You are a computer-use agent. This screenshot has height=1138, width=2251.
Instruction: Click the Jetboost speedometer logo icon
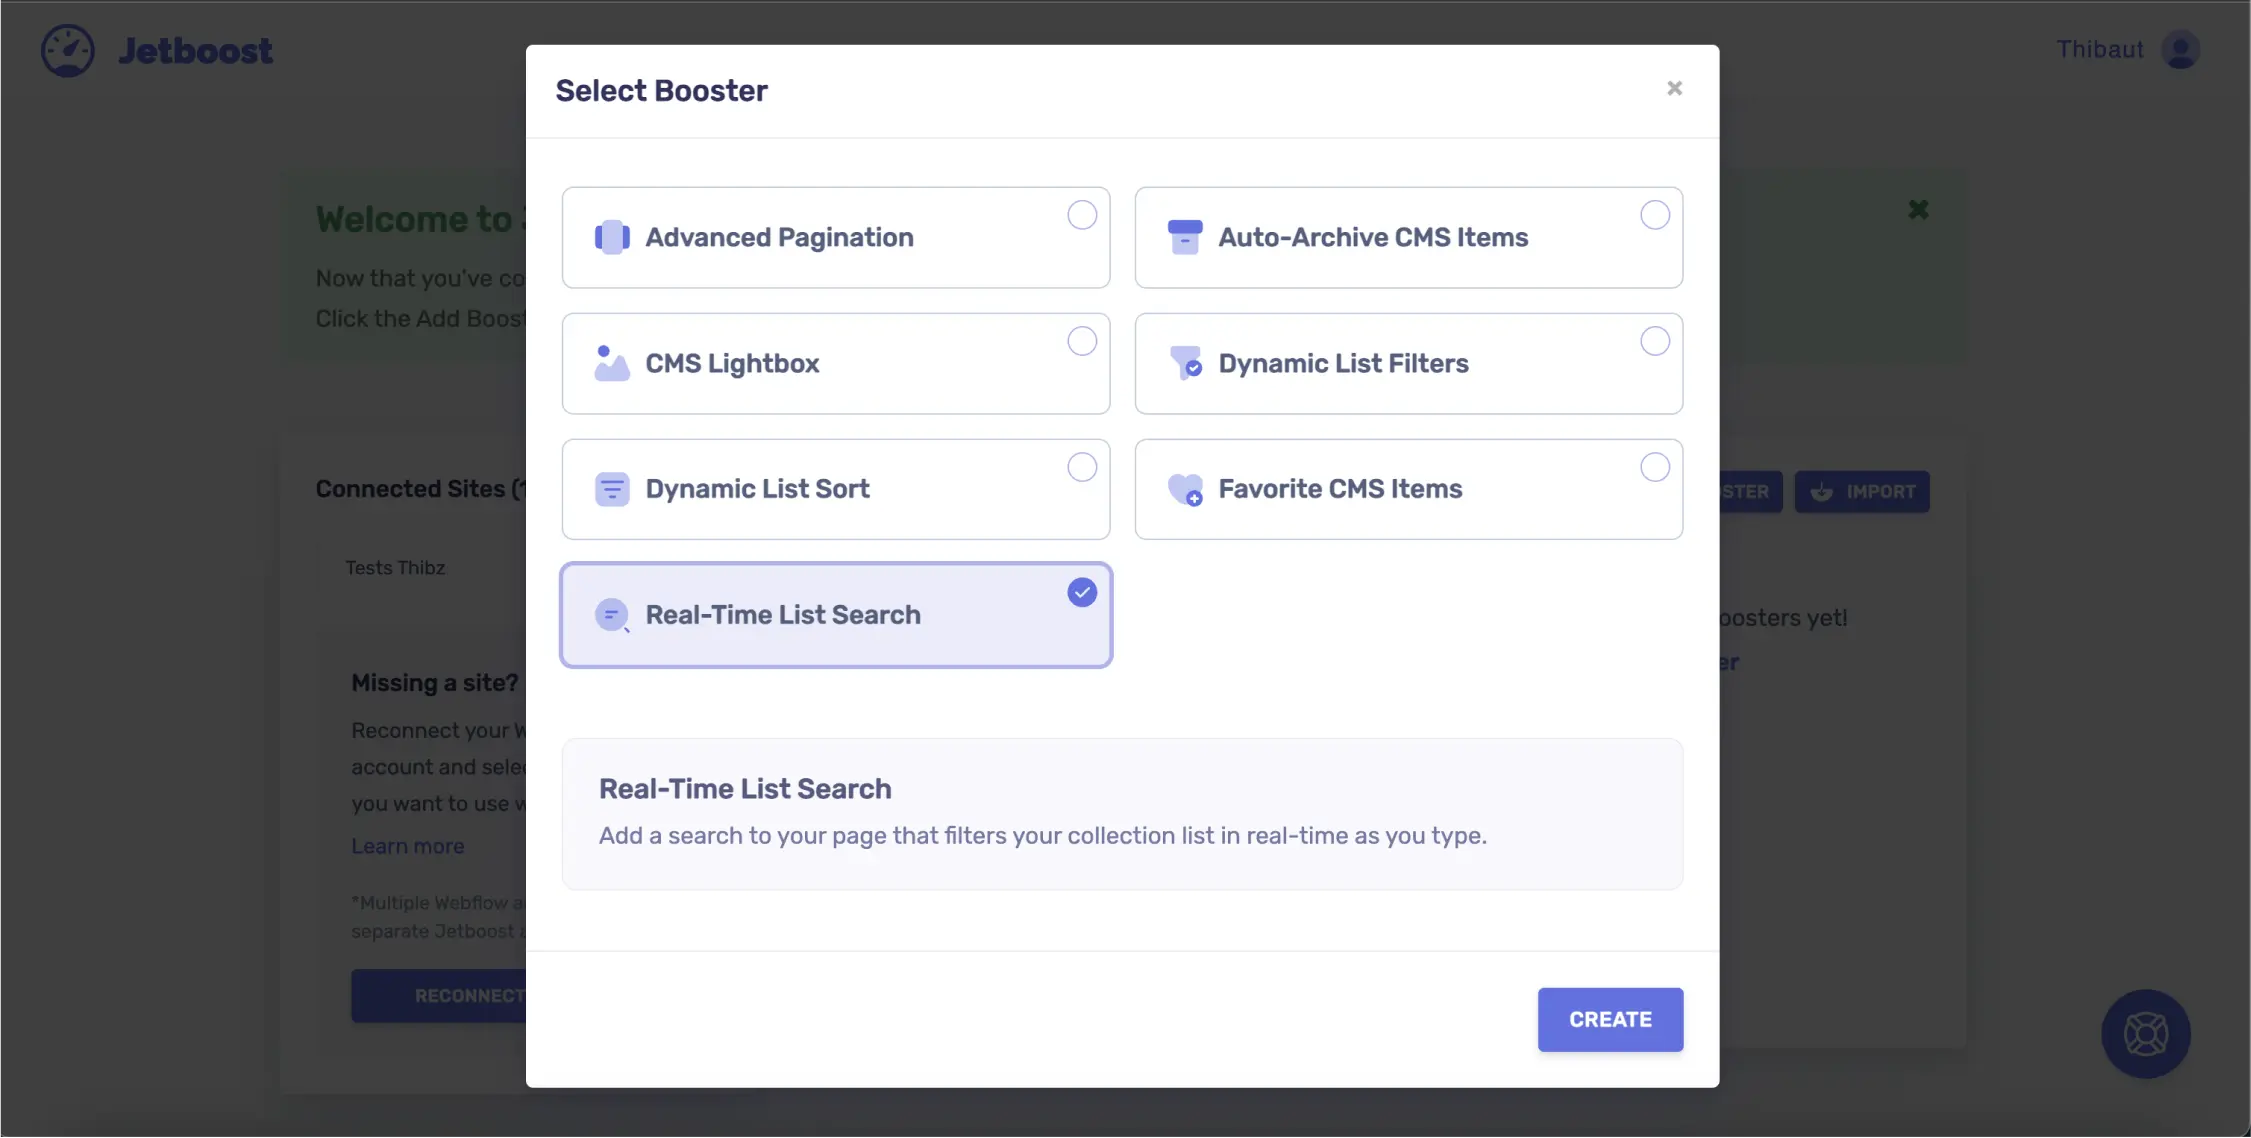pyautogui.click(x=68, y=50)
